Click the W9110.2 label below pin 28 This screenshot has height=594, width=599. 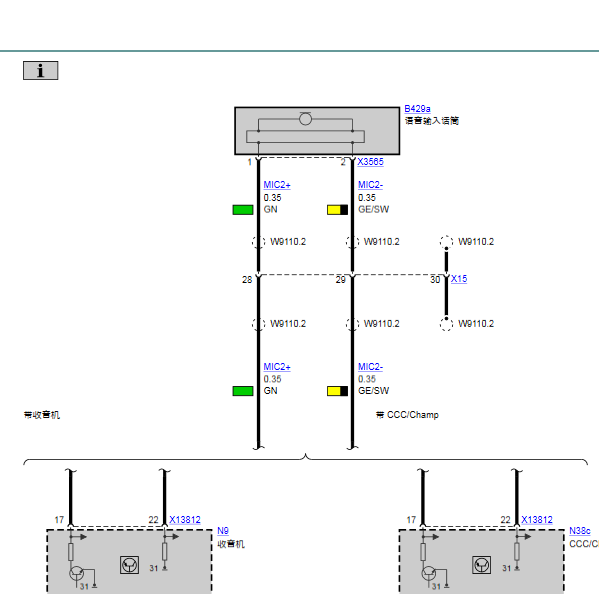pyautogui.click(x=288, y=324)
